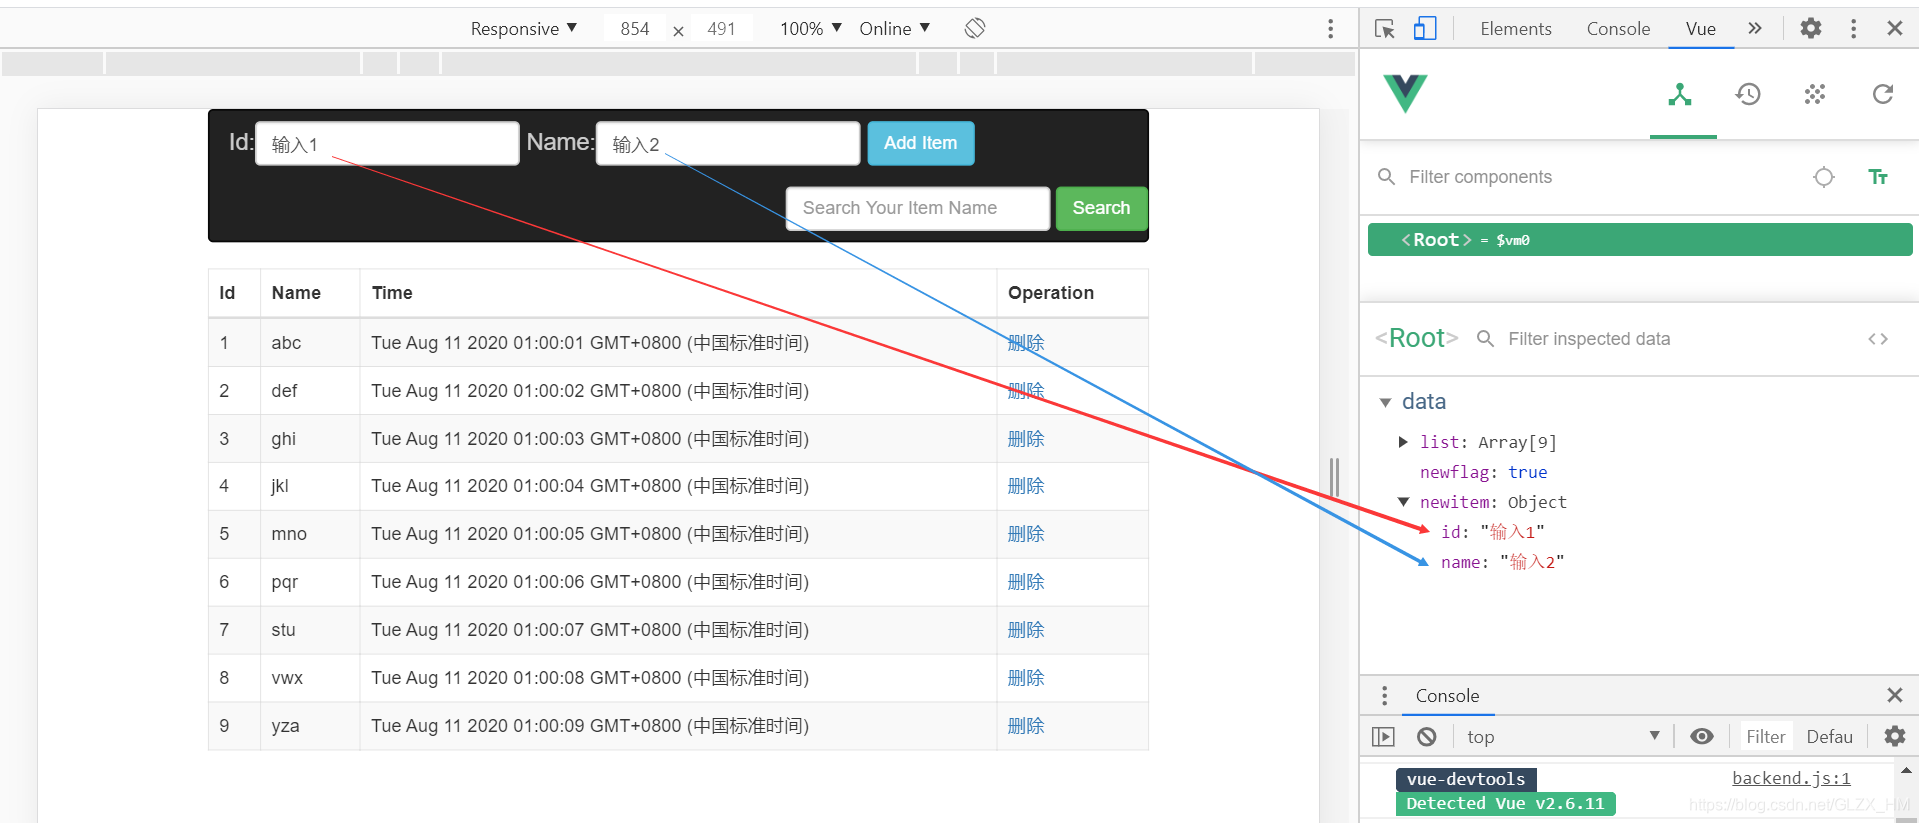Select the Root component row

pyautogui.click(x=1640, y=240)
